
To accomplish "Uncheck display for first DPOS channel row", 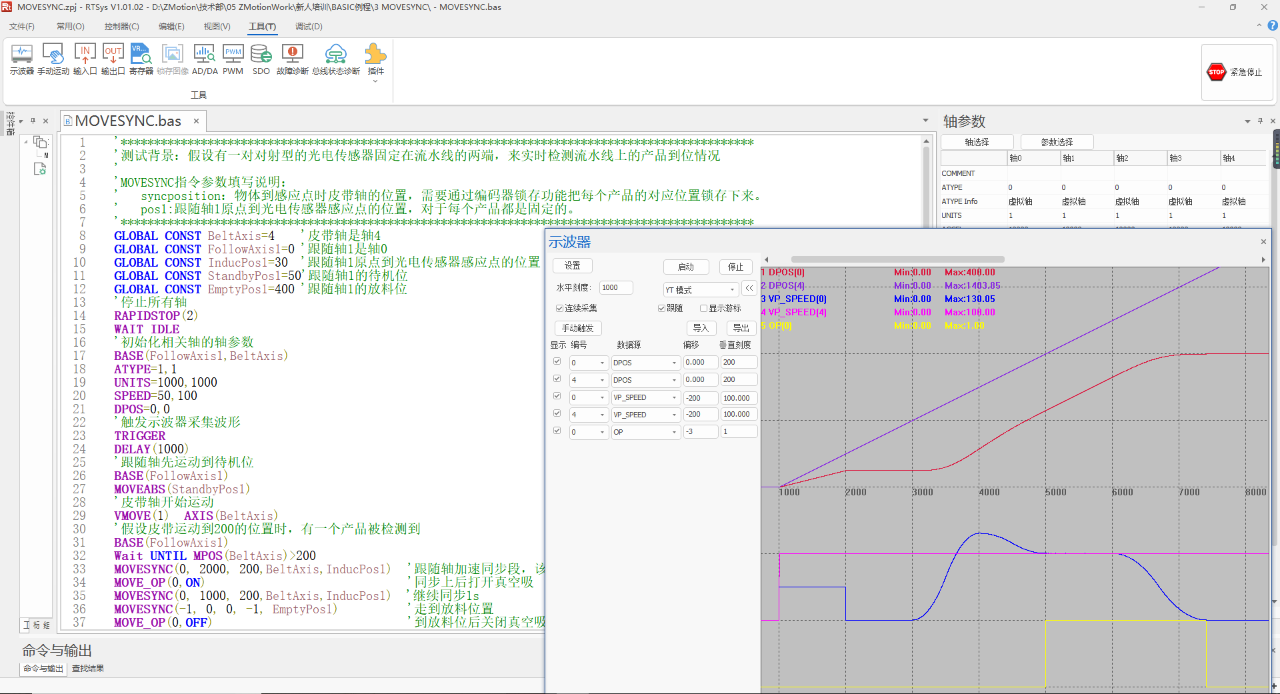I will pyautogui.click(x=557, y=362).
